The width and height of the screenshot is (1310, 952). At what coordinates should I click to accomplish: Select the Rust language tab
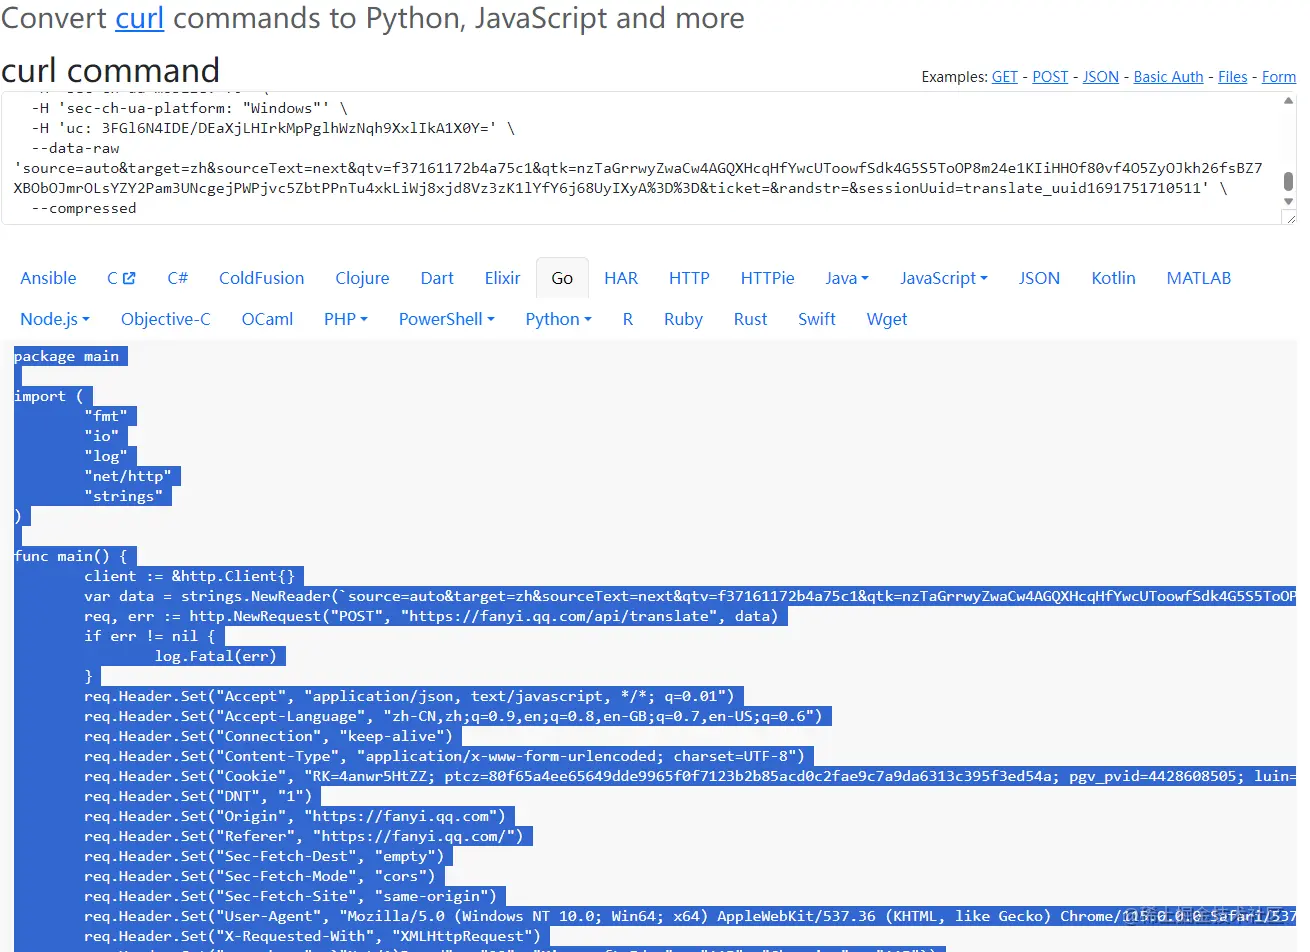(750, 319)
